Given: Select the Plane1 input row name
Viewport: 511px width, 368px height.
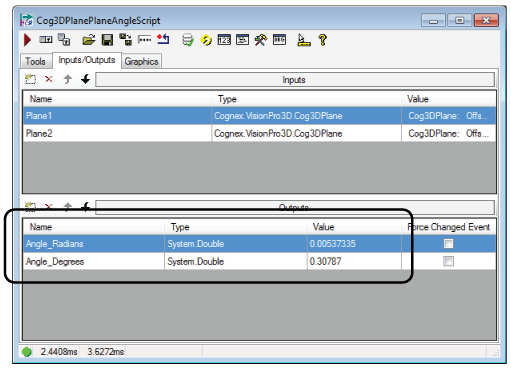Looking at the screenshot, I should 117,116.
